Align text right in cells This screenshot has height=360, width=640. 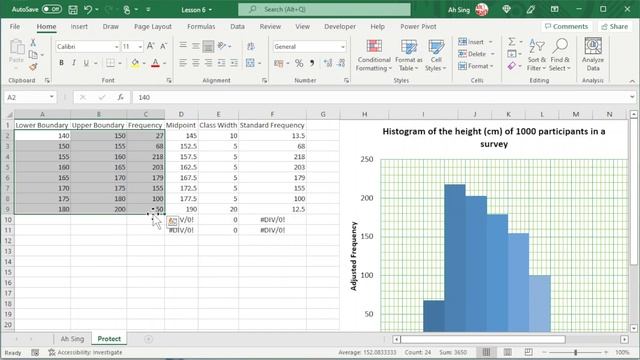208,63
